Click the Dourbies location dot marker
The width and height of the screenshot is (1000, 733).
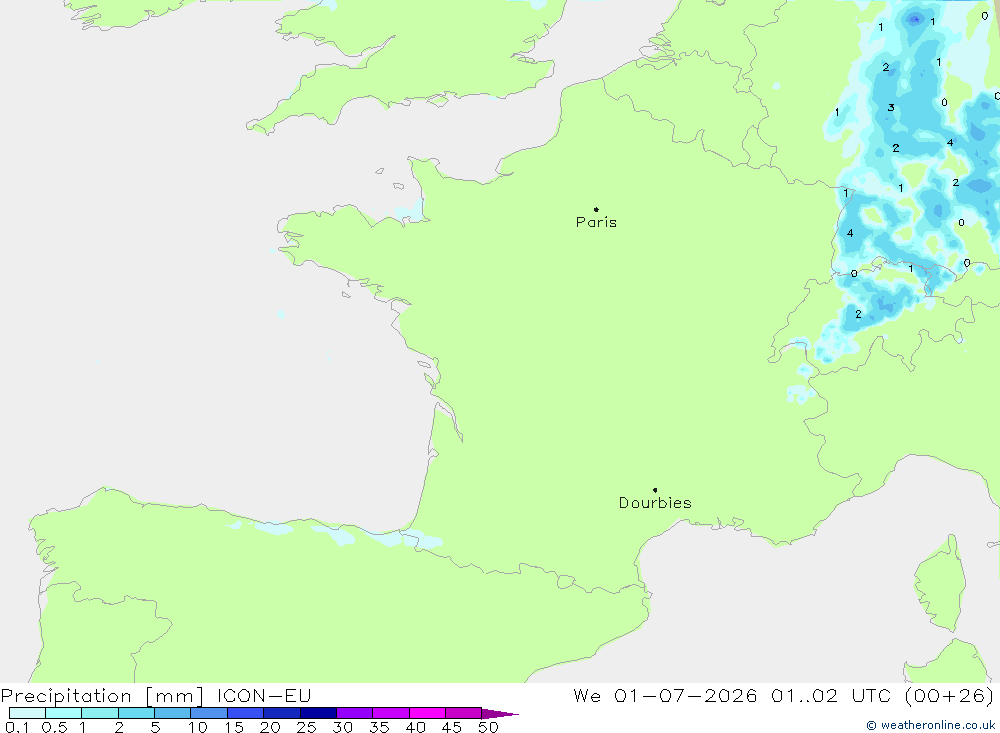click(655, 490)
